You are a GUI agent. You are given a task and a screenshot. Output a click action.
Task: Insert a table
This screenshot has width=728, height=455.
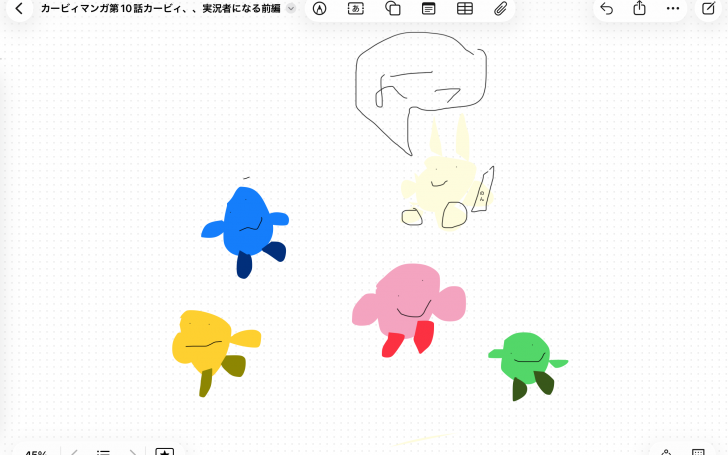coord(465,8)
